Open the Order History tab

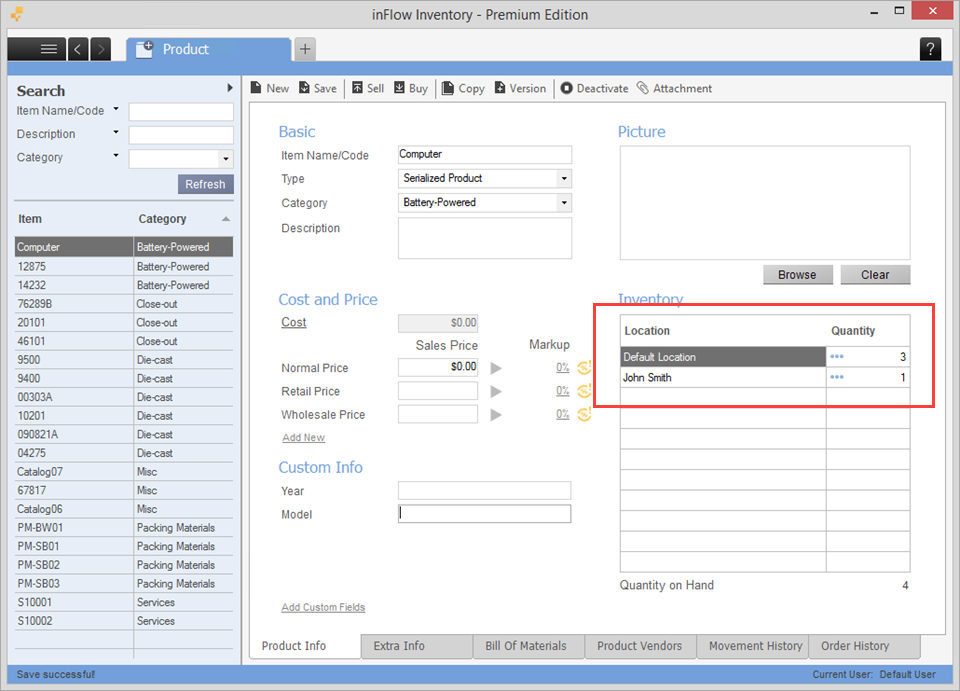pyautogui.click(x=864, y=646)
